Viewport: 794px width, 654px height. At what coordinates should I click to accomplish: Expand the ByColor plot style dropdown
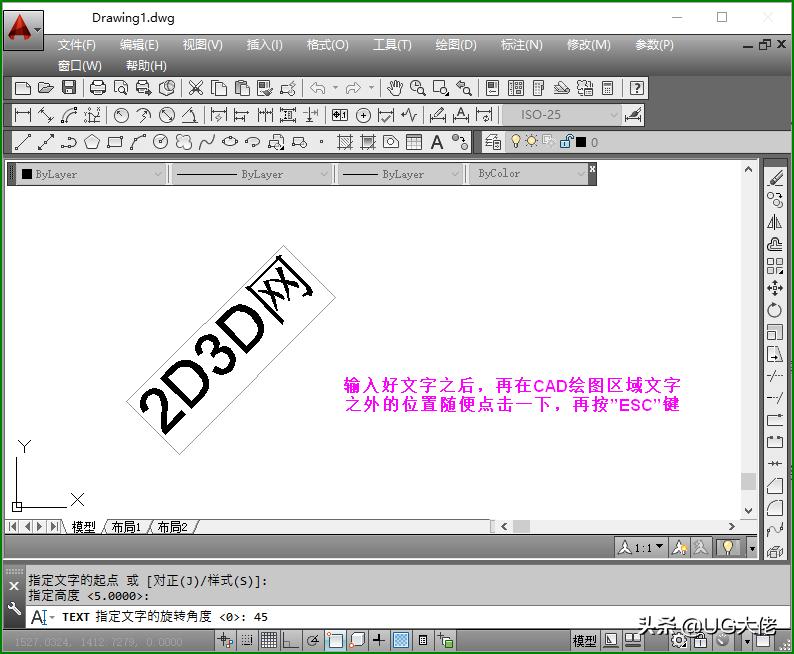pos(581,174)
